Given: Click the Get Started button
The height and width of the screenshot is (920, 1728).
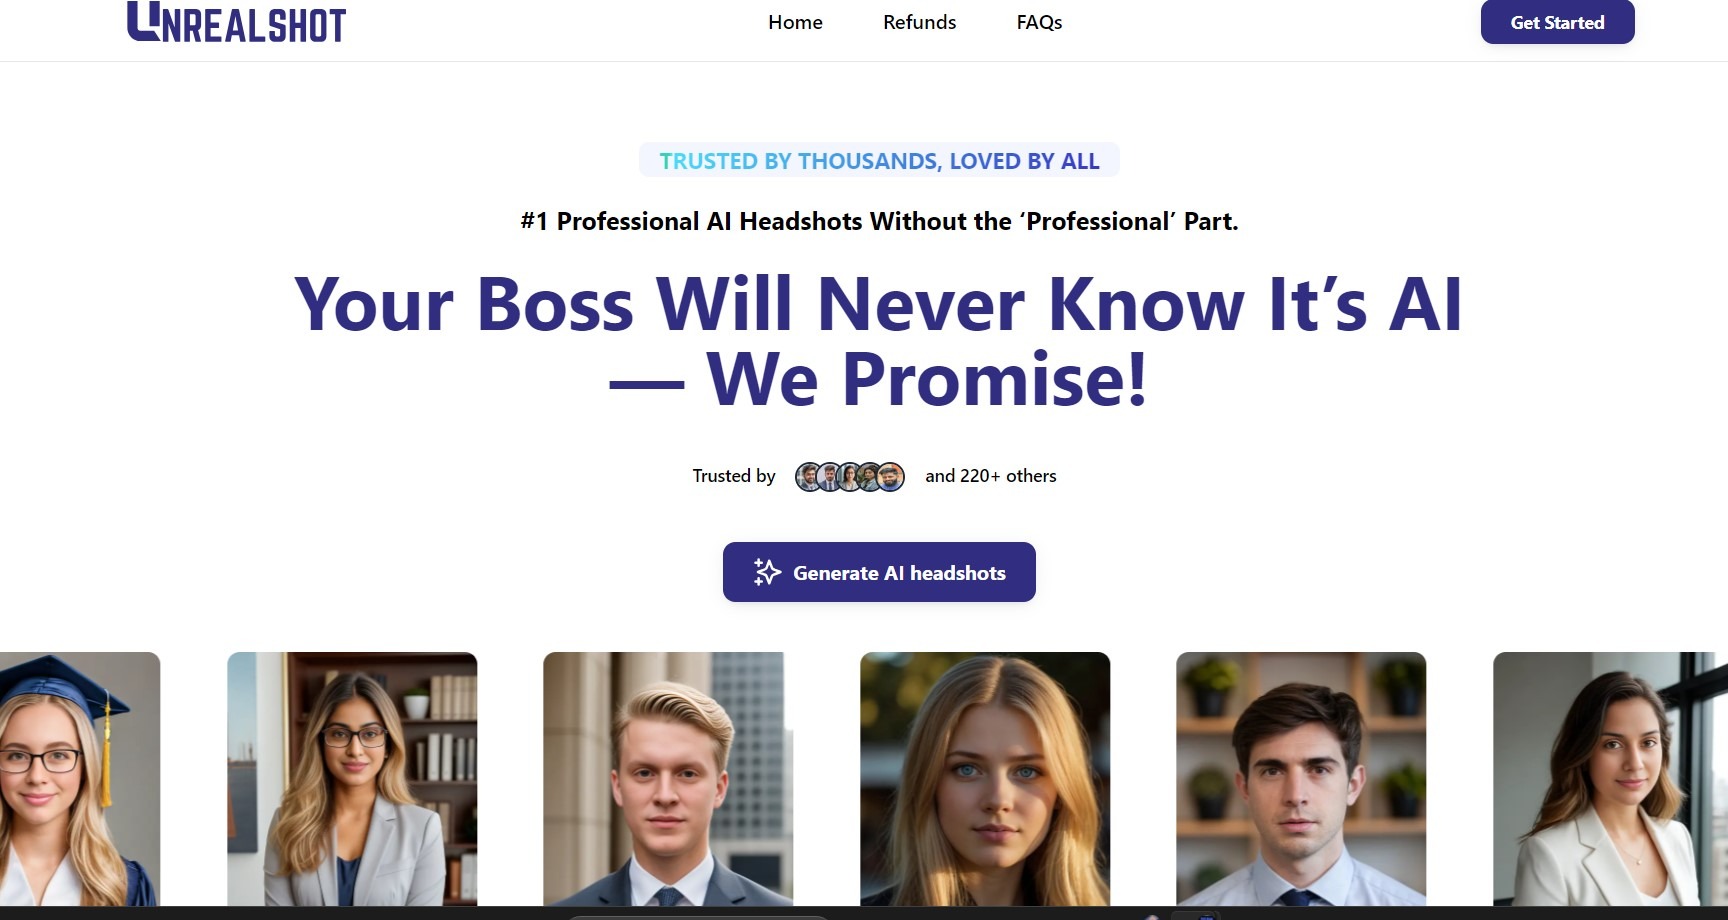Looking at the screenshot, I should (x=1557, y=22).
